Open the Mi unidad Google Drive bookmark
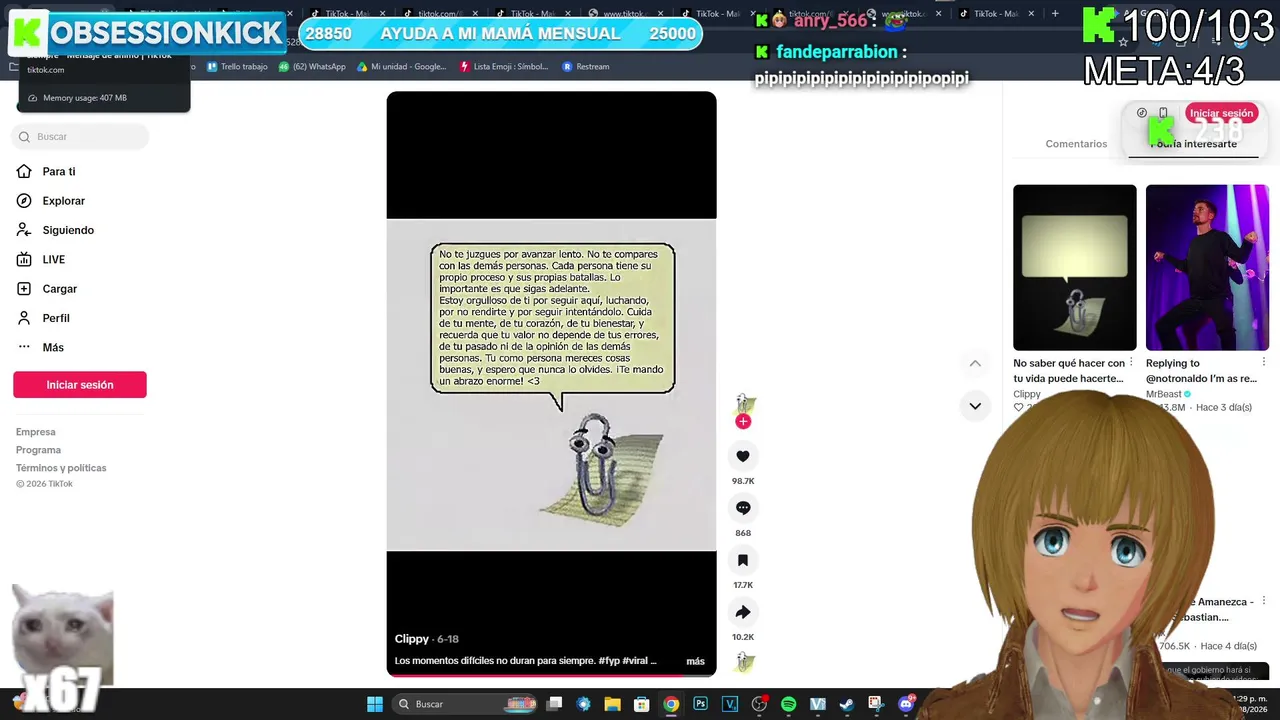Viewport: 1280px width, 720px height. click(x=401, y=67)
